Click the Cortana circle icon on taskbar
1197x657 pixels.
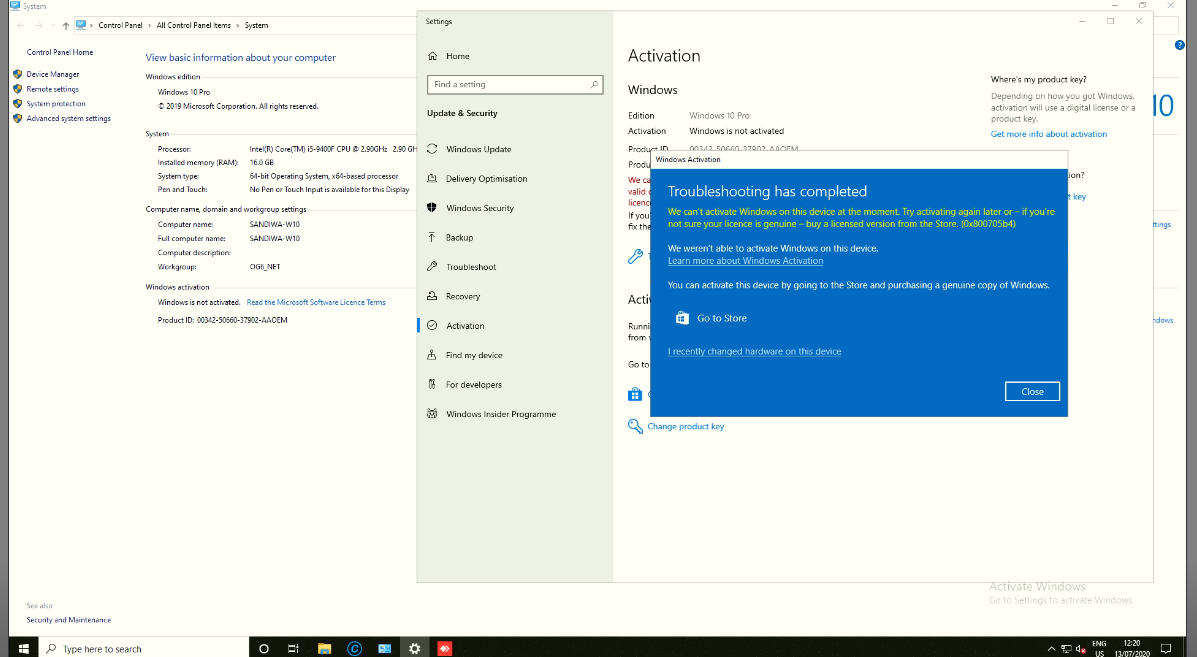coord(263,648)
